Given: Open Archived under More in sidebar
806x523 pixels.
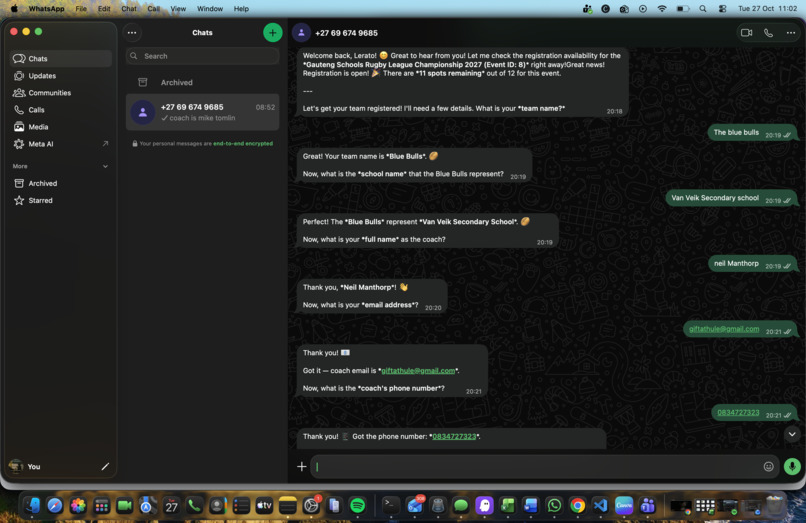Looking at the screenshot, I should click(61, 183).
